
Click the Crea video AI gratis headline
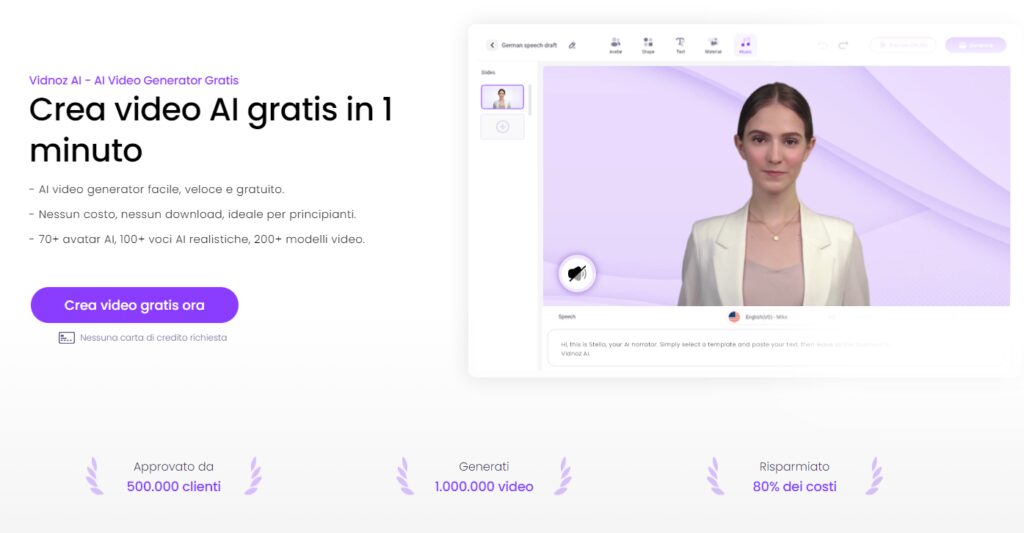pos(210,129)
